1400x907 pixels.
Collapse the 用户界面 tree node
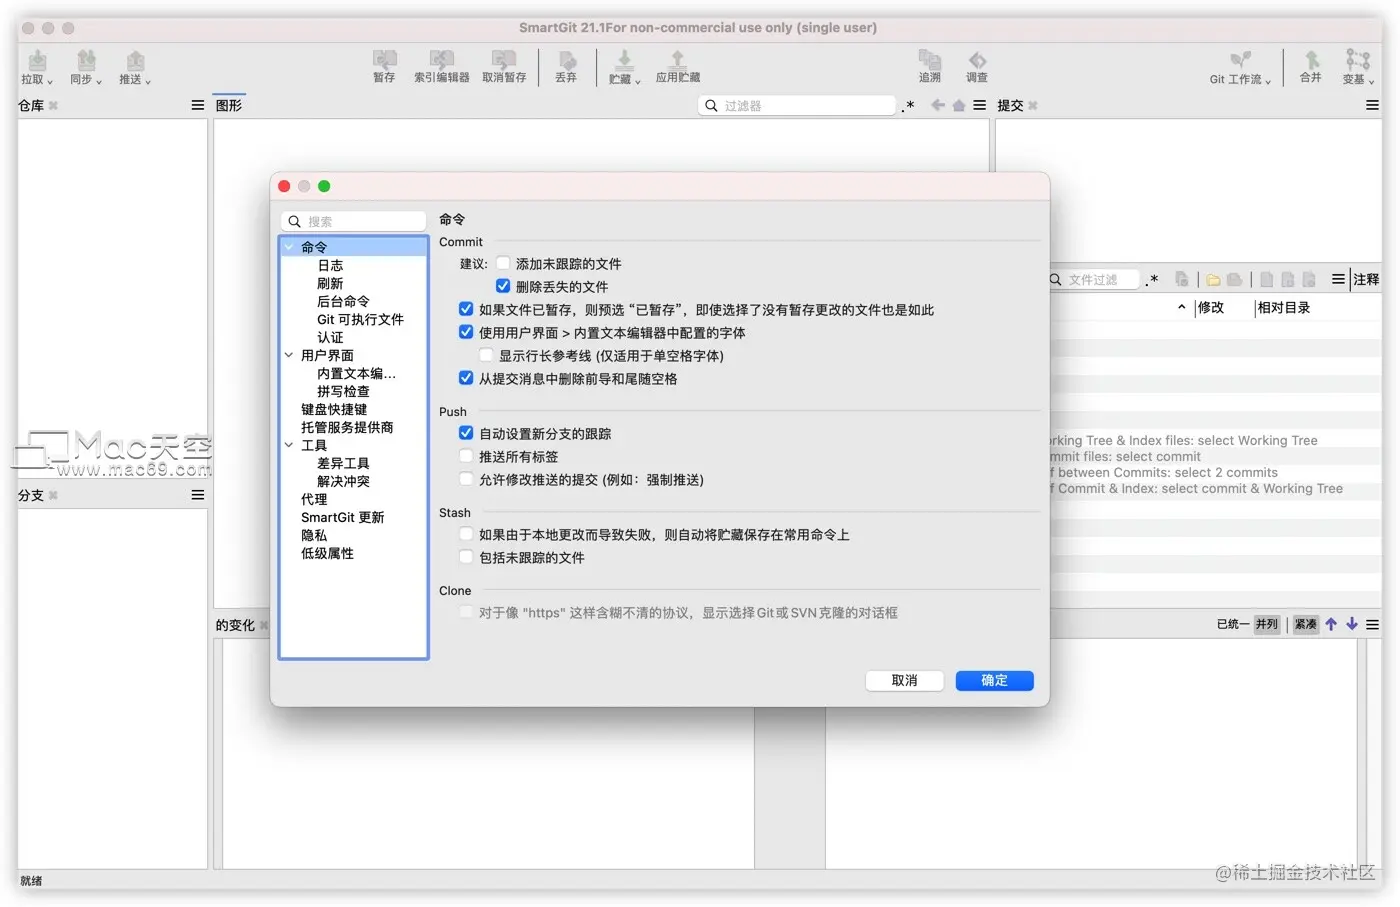point(289,355)
